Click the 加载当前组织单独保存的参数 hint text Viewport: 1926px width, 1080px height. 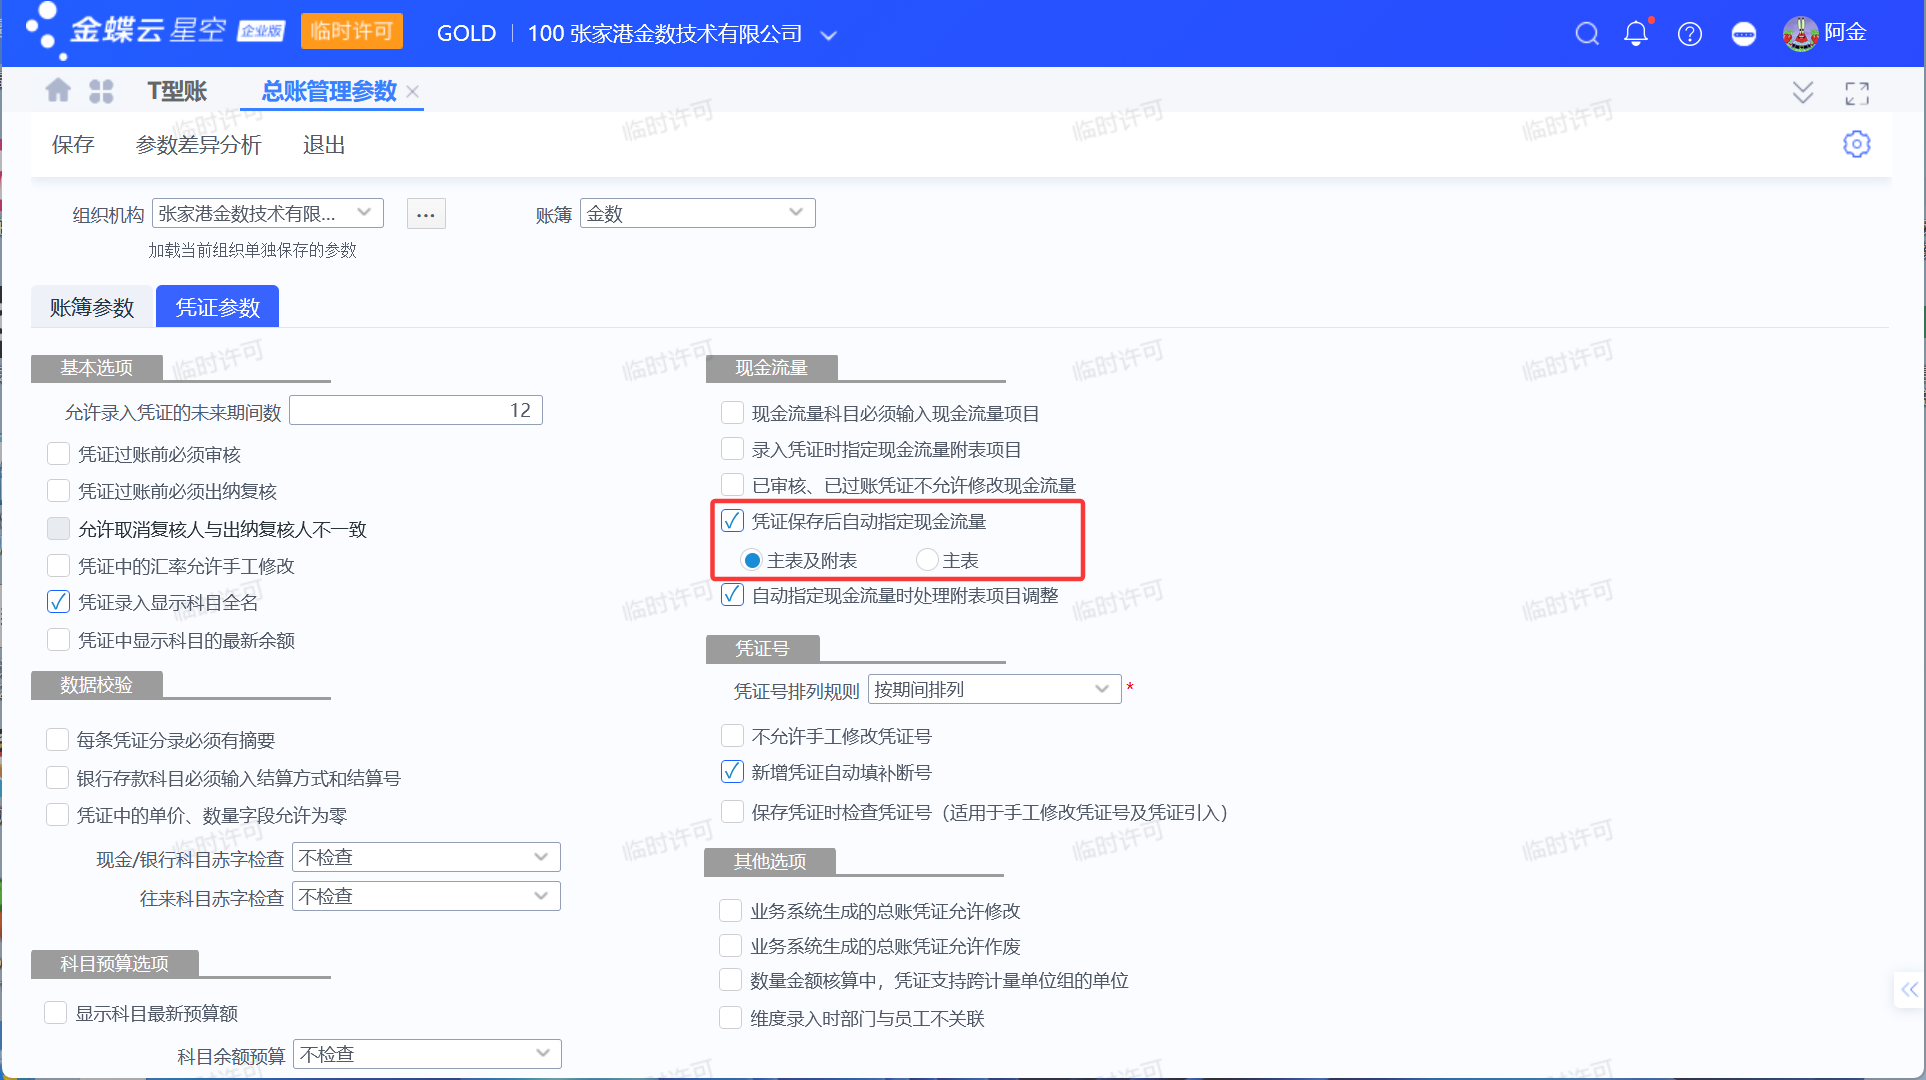point(253,250)
